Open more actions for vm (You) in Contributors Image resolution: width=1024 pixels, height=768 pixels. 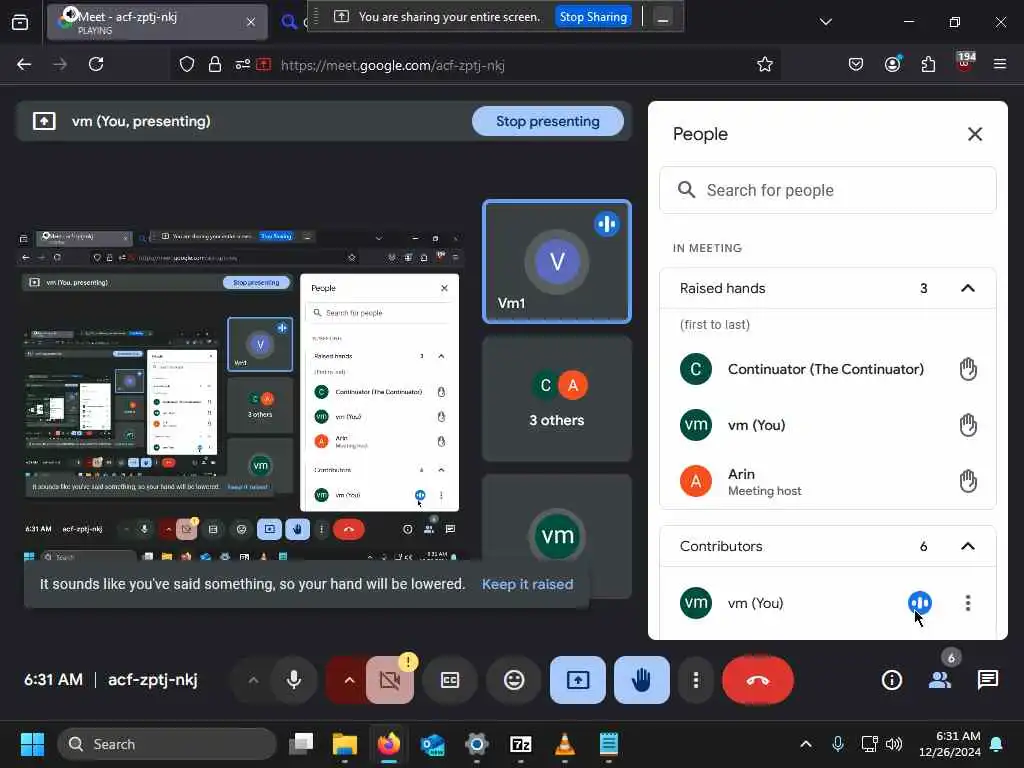tap(968, 603)
